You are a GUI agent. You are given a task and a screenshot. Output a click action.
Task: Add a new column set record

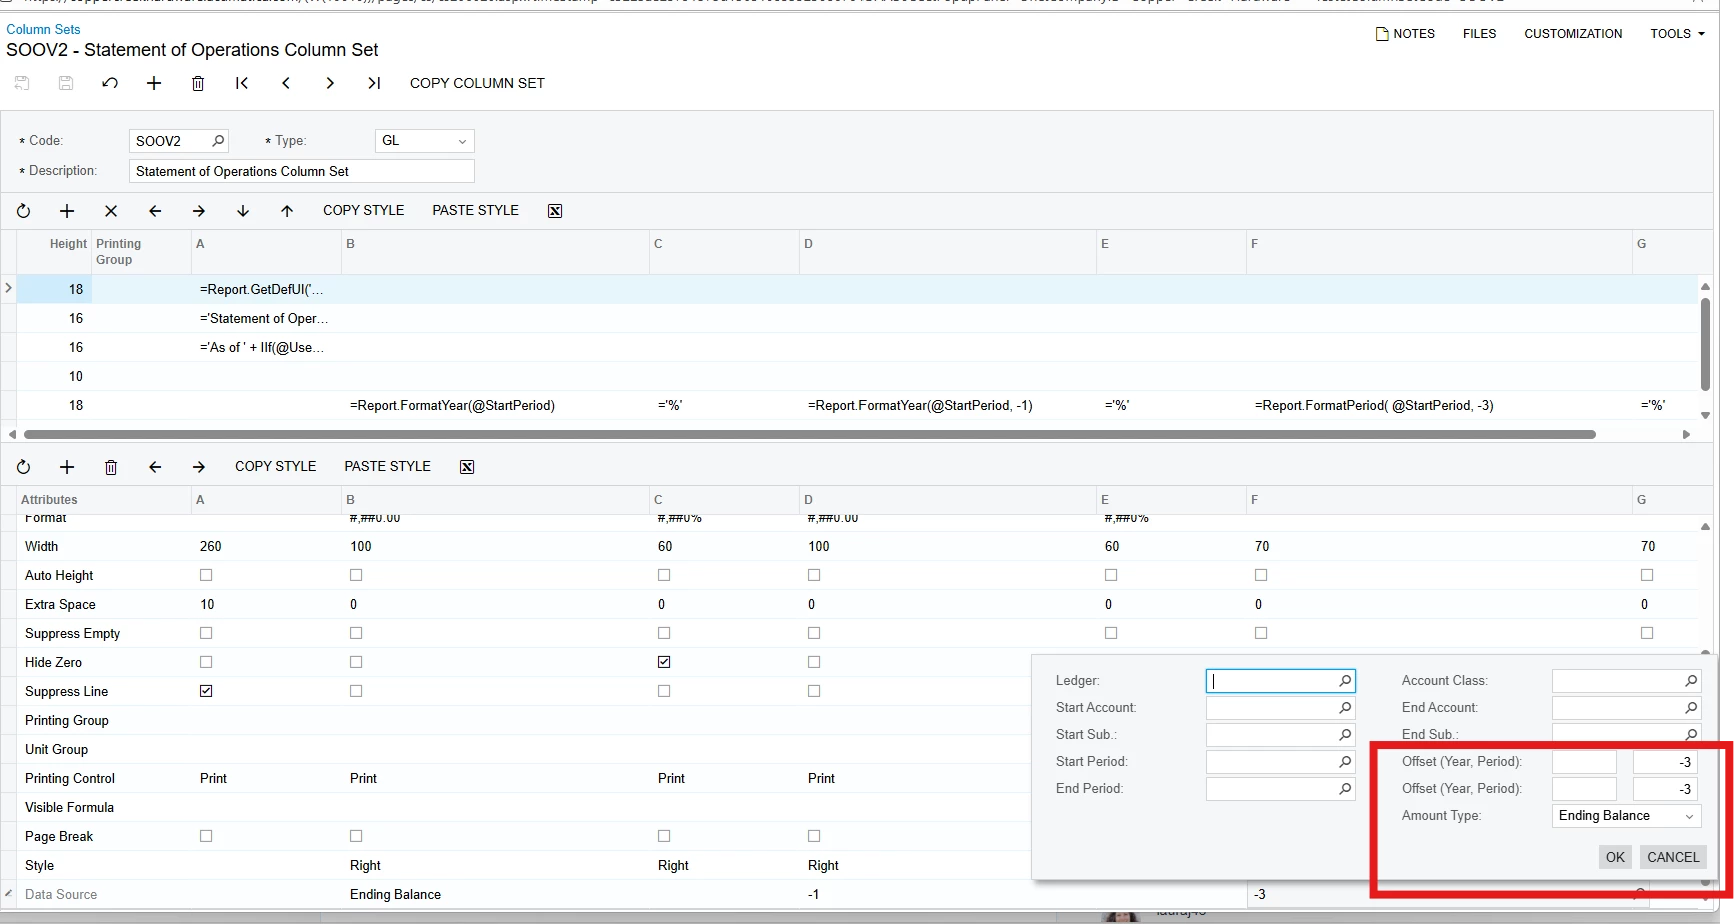(x=154, y=83)
